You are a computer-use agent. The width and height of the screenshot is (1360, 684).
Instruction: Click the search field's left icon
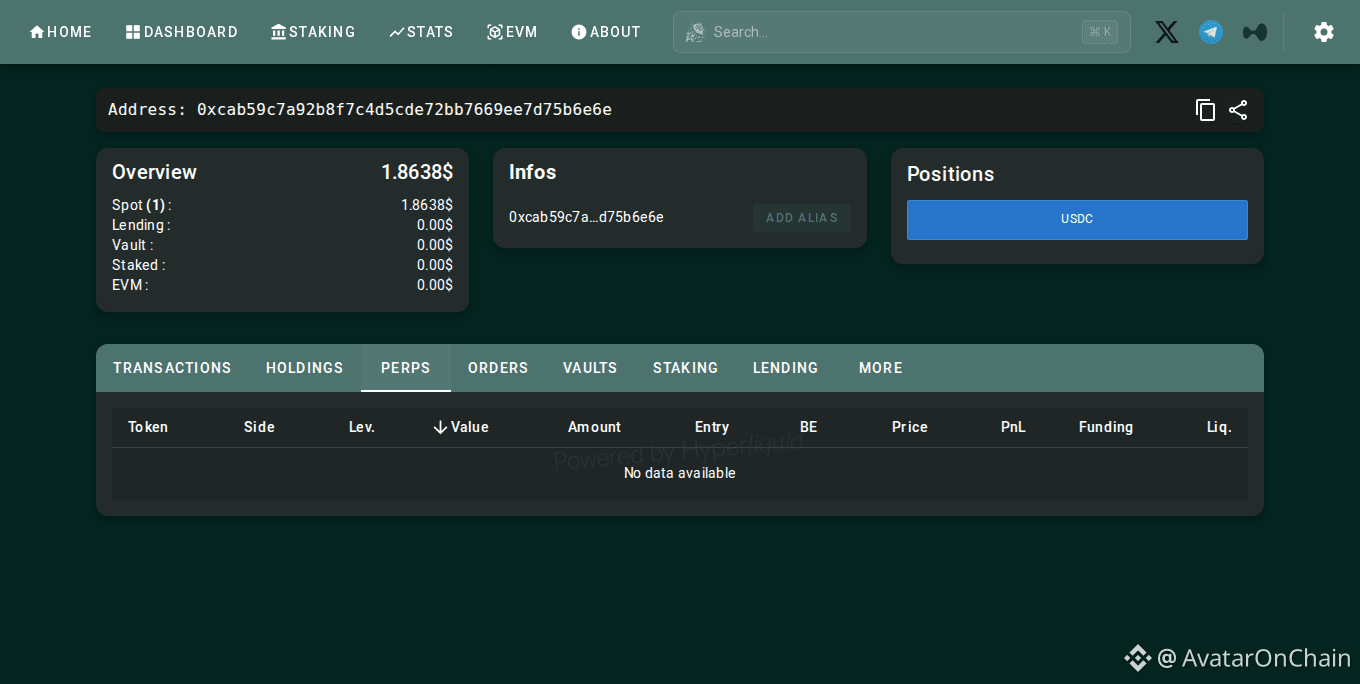click(x=694, y=32)
